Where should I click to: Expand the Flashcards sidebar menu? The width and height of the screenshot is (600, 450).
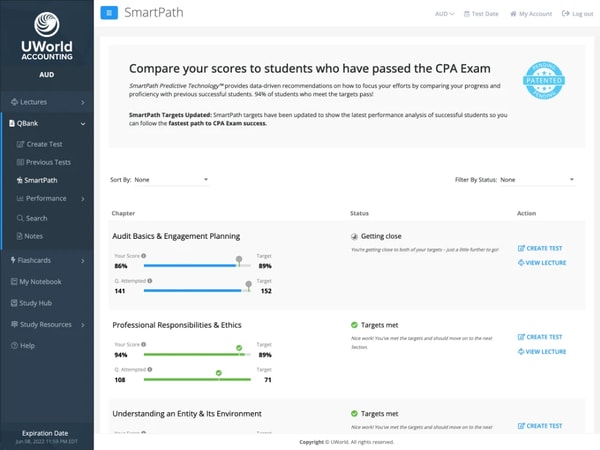coord(47,260)
